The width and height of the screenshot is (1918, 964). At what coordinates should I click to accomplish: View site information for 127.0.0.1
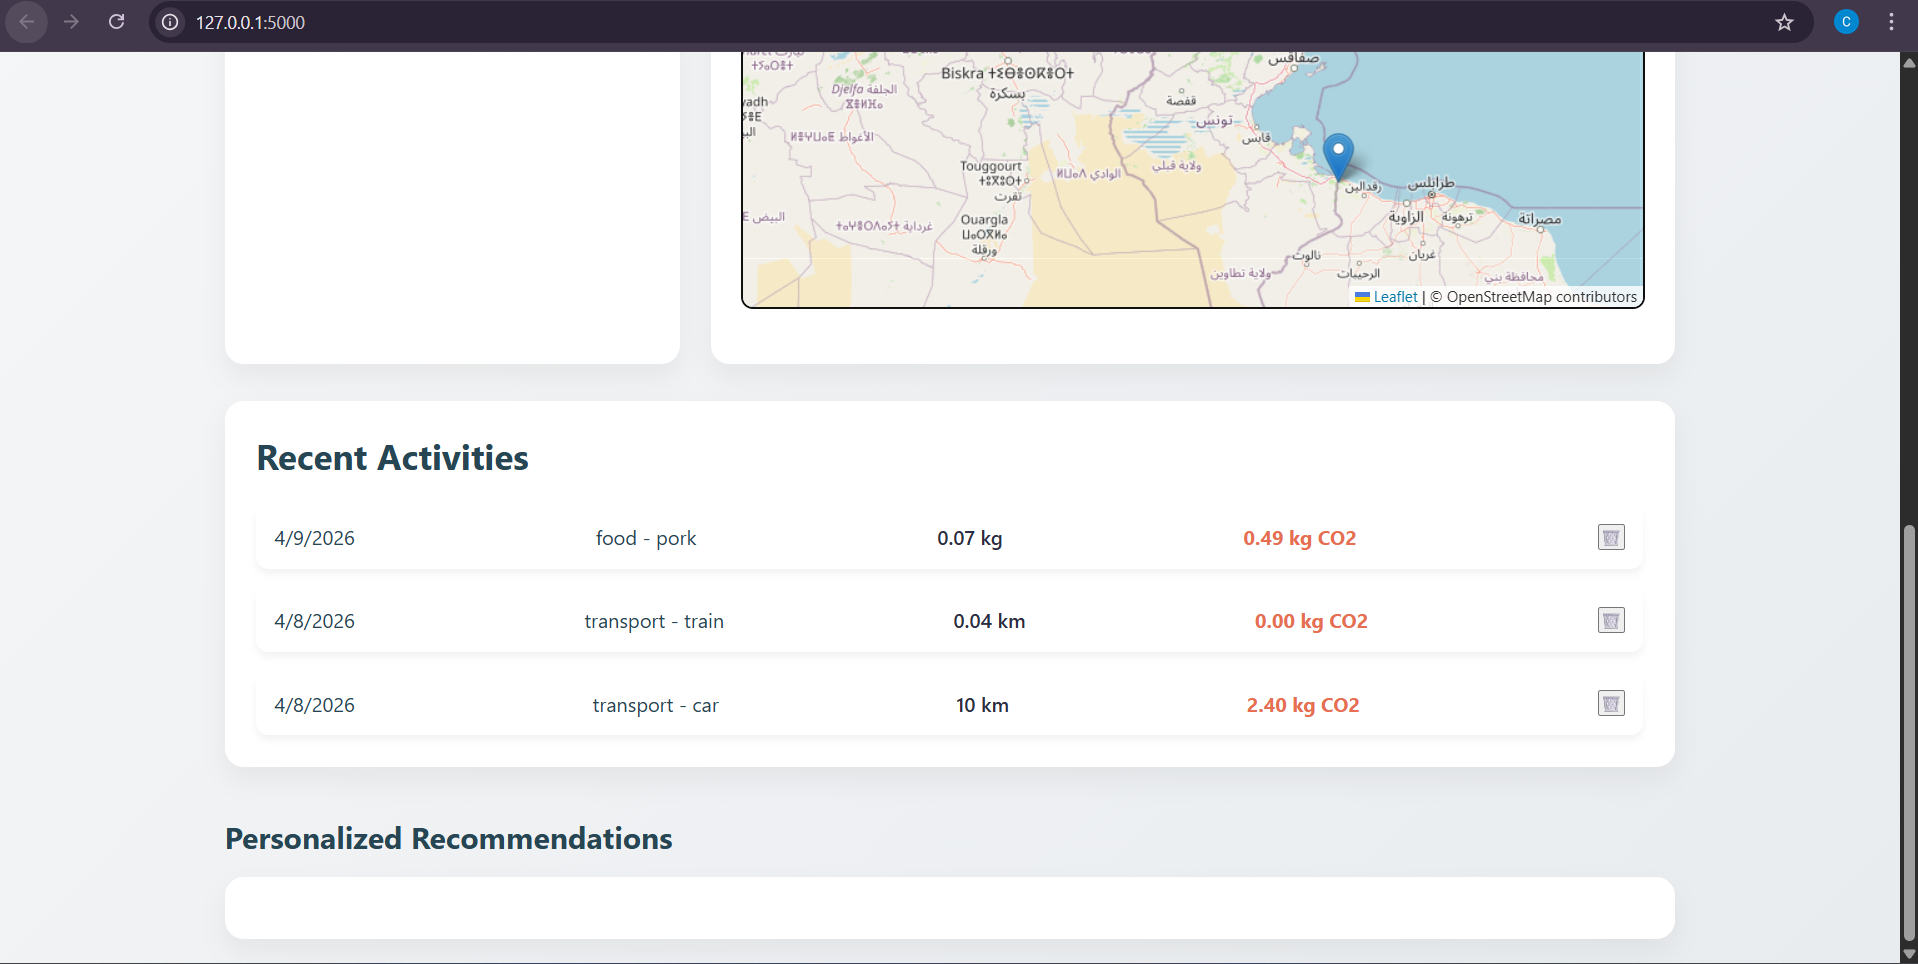pyautogui.click(x=171, y=22)
